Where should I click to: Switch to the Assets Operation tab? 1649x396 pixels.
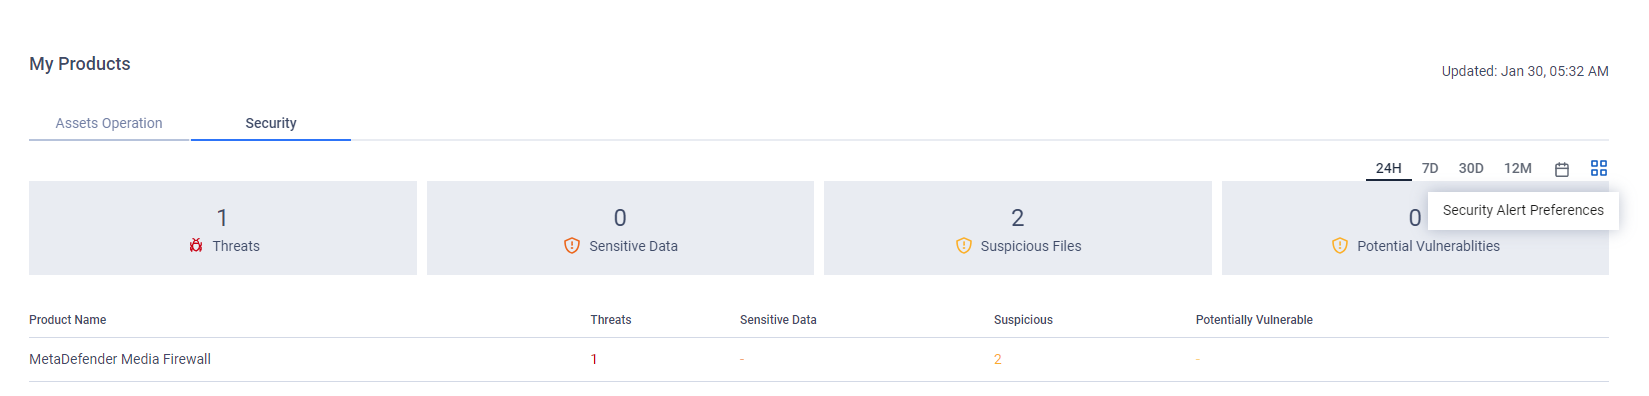tap(109, 123)
